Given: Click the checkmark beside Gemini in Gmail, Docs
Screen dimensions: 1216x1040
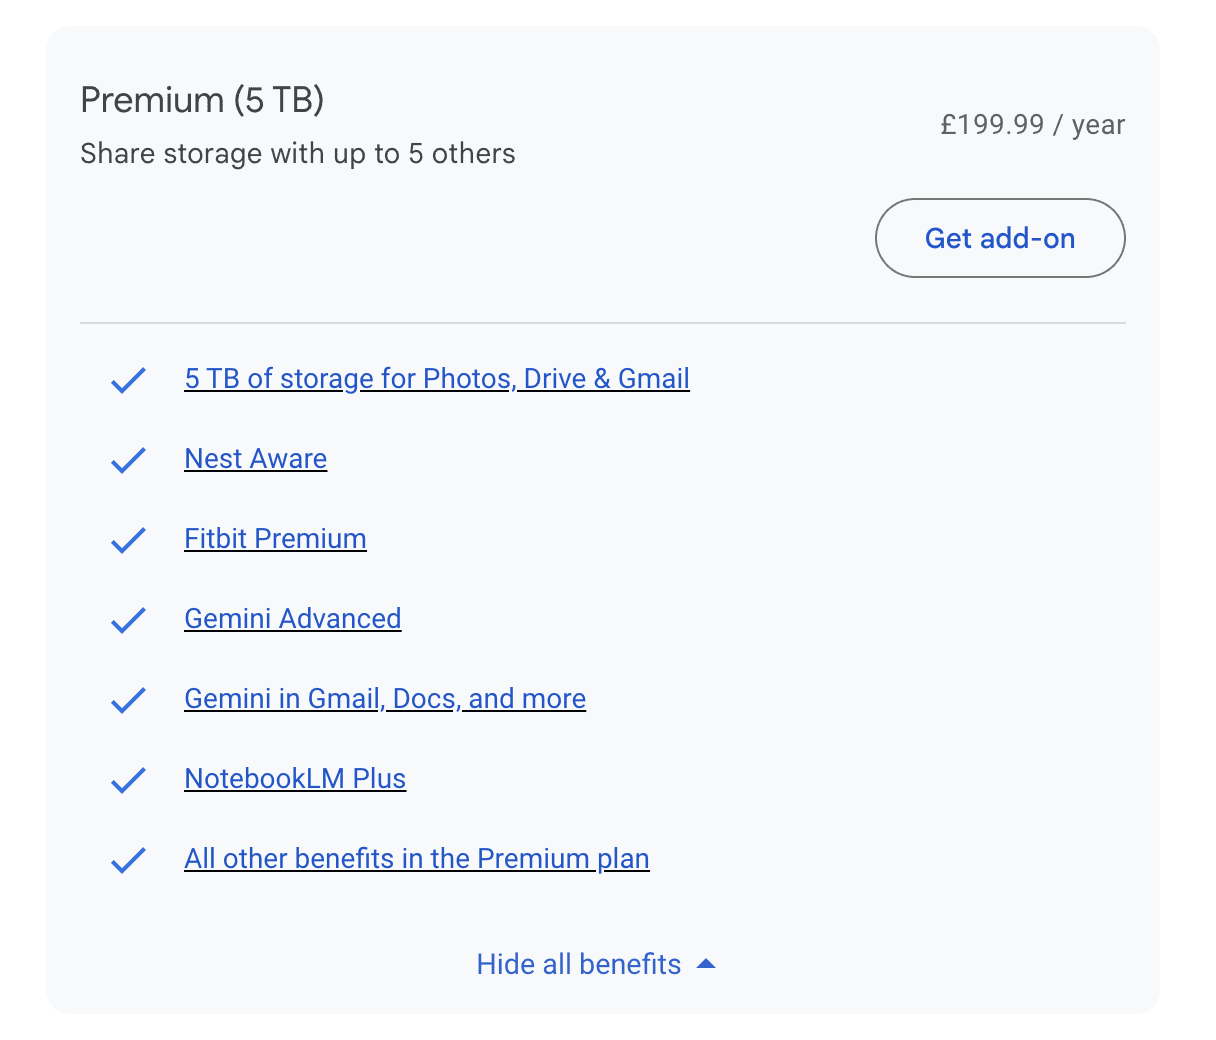Looking at the screenshot, I should click(128, 700).
